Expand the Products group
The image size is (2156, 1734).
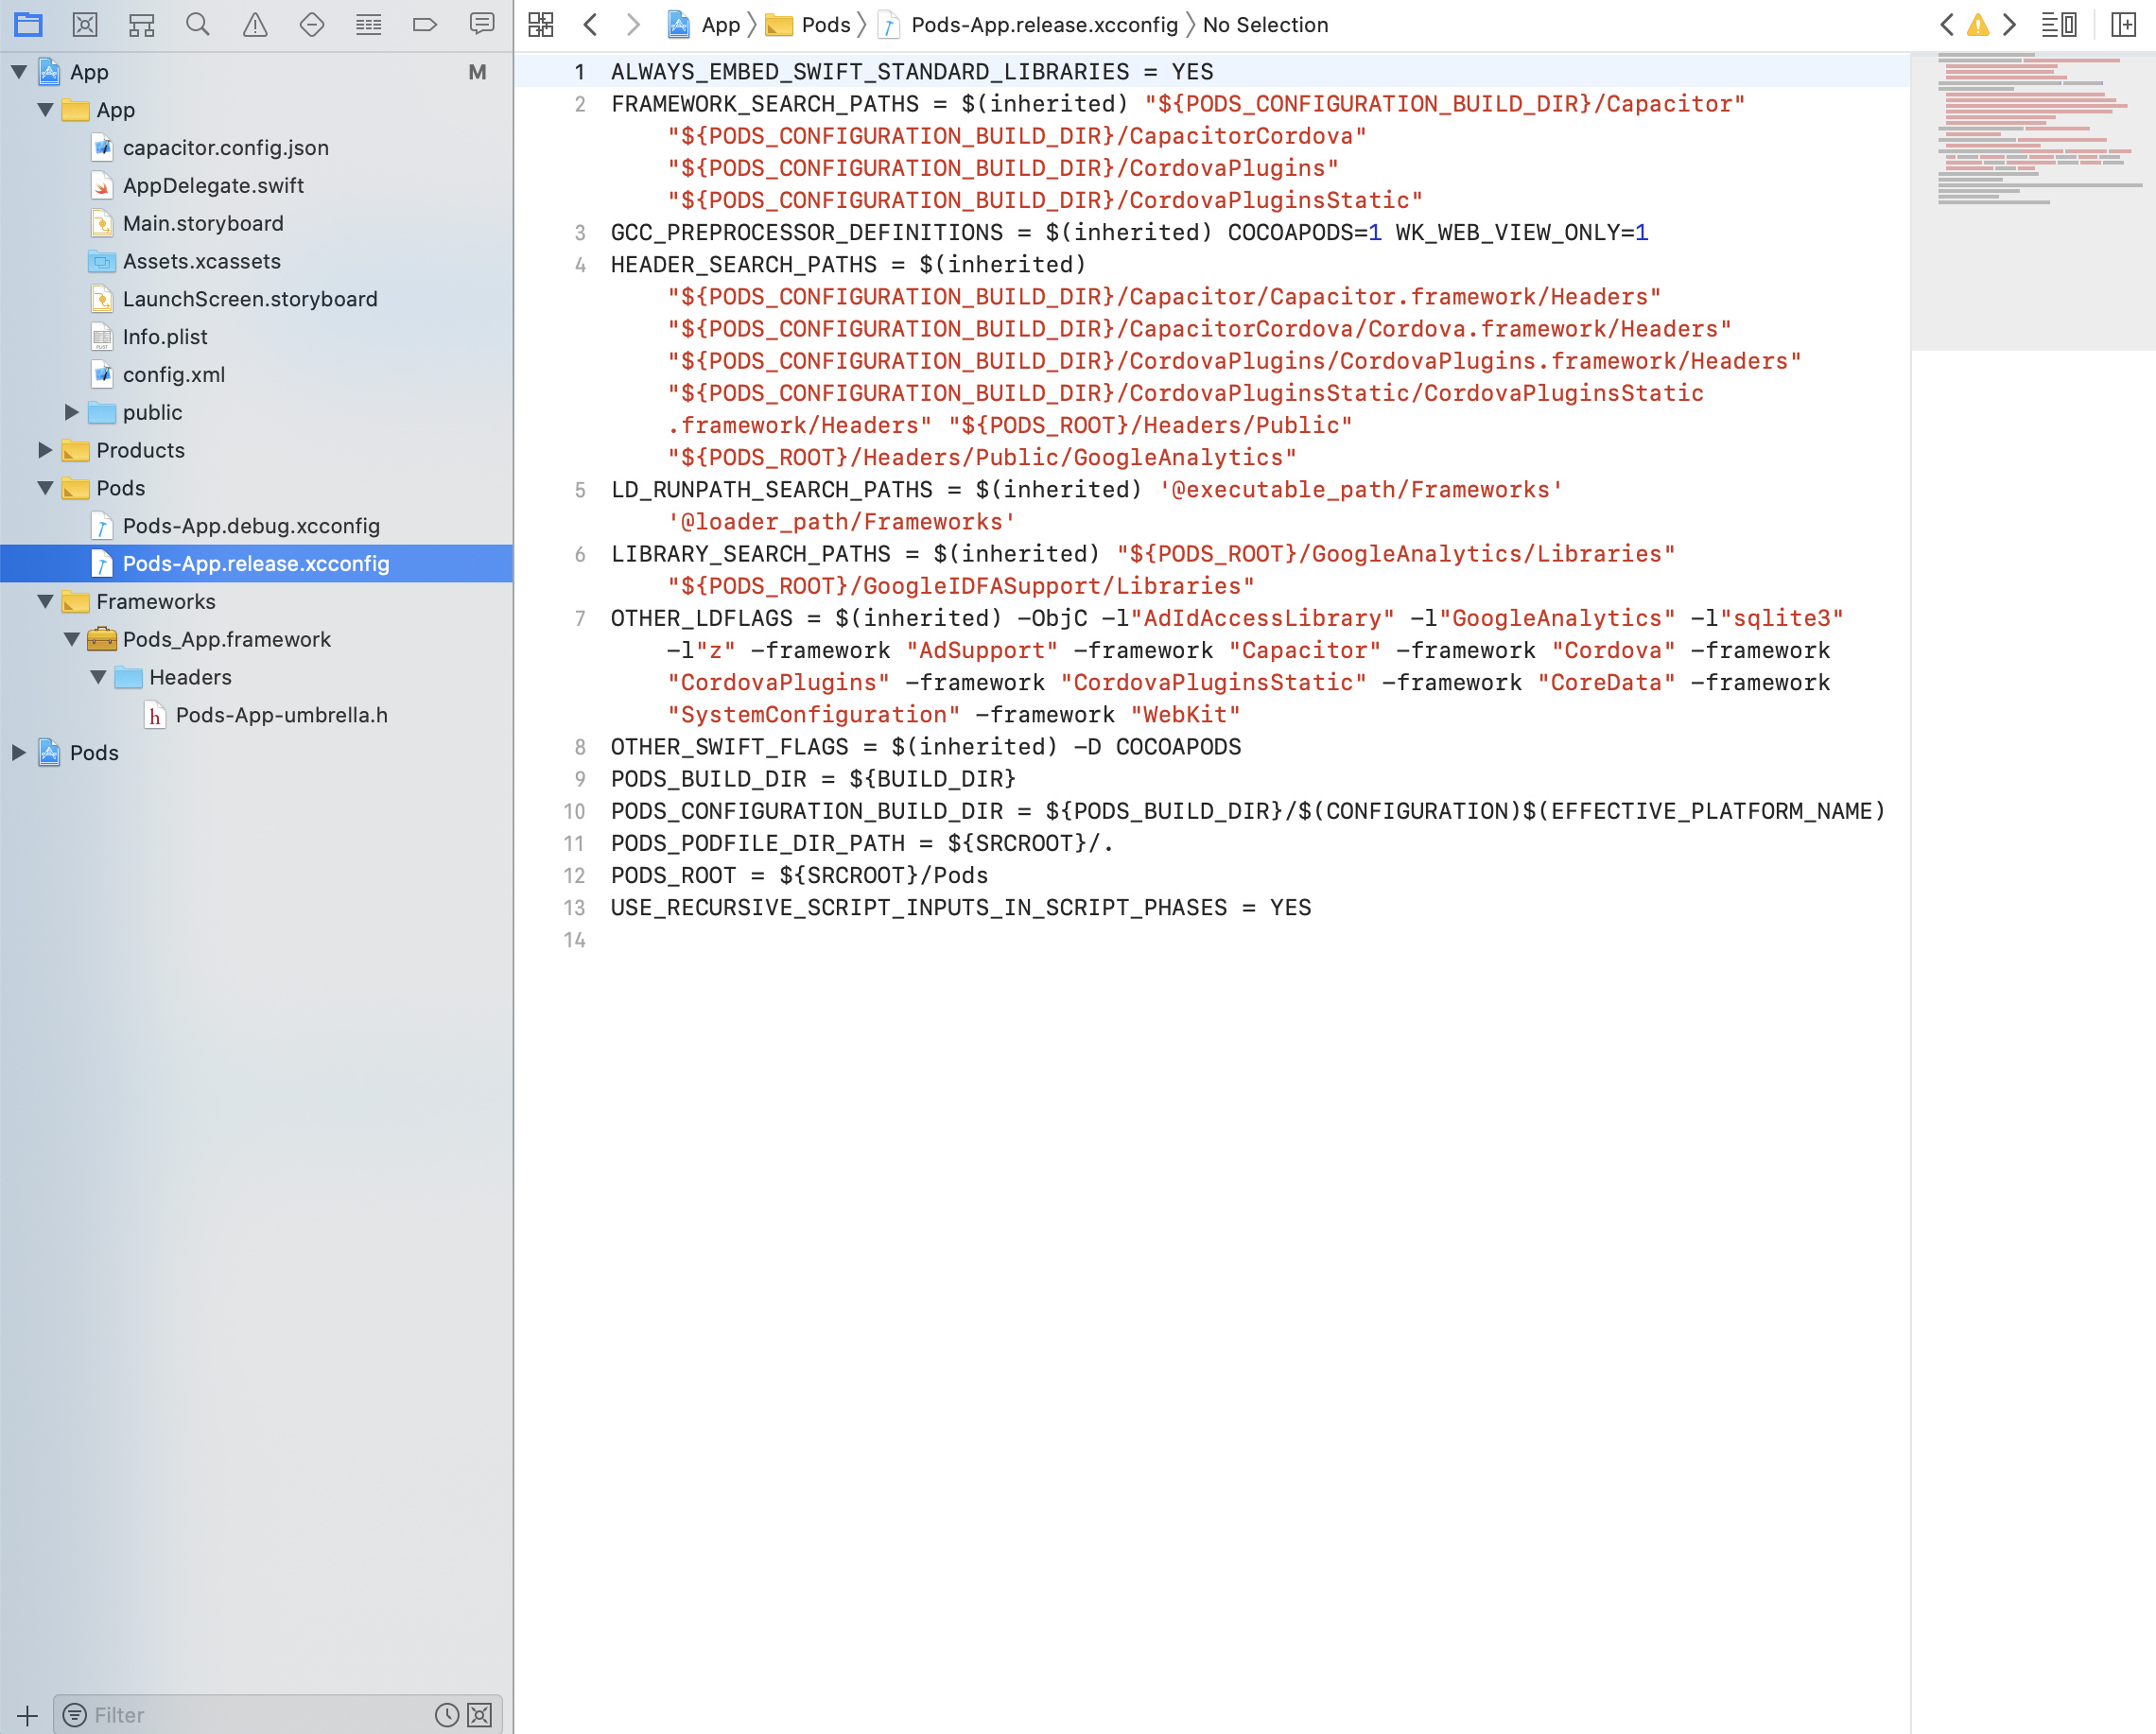[x=45, y=450]
